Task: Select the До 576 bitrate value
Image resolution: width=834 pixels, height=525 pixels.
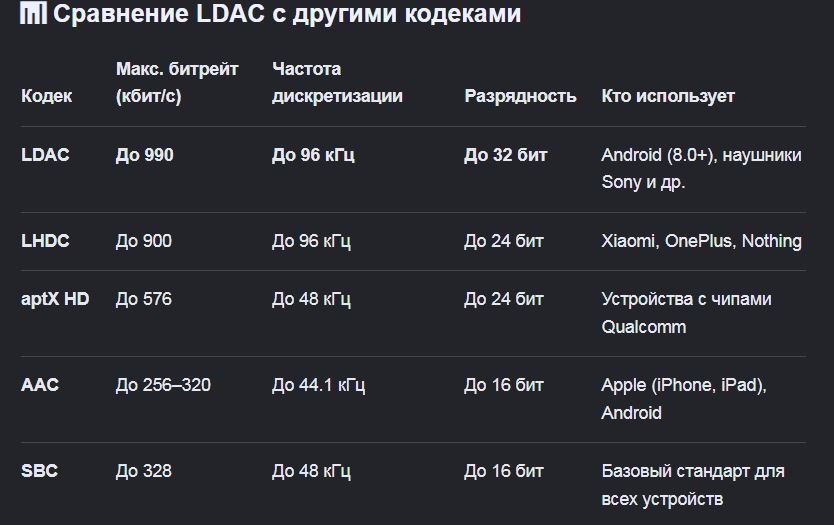Action: tap(144, 299)
